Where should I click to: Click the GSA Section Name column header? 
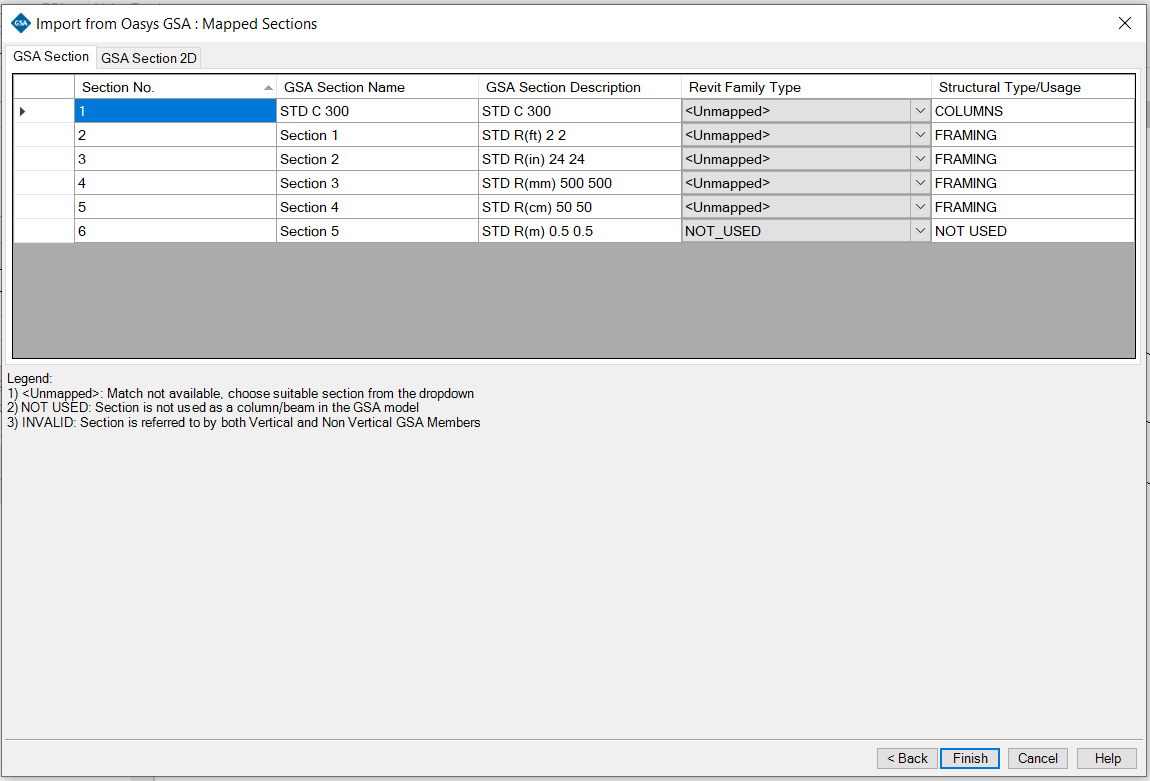[377, 87]
